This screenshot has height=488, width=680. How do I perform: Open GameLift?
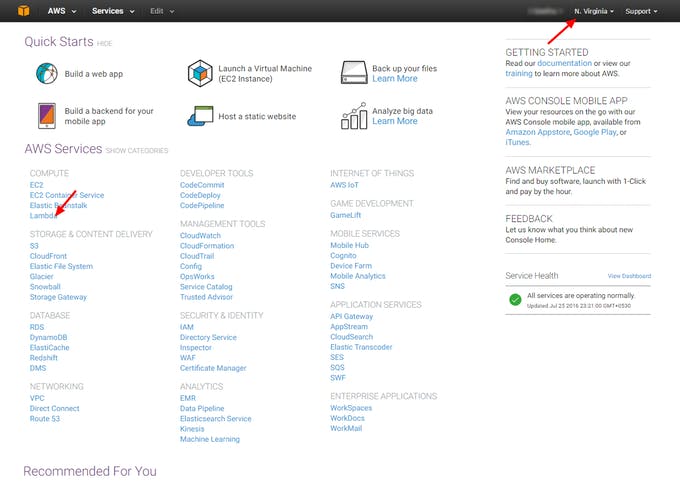coord(345,215)
